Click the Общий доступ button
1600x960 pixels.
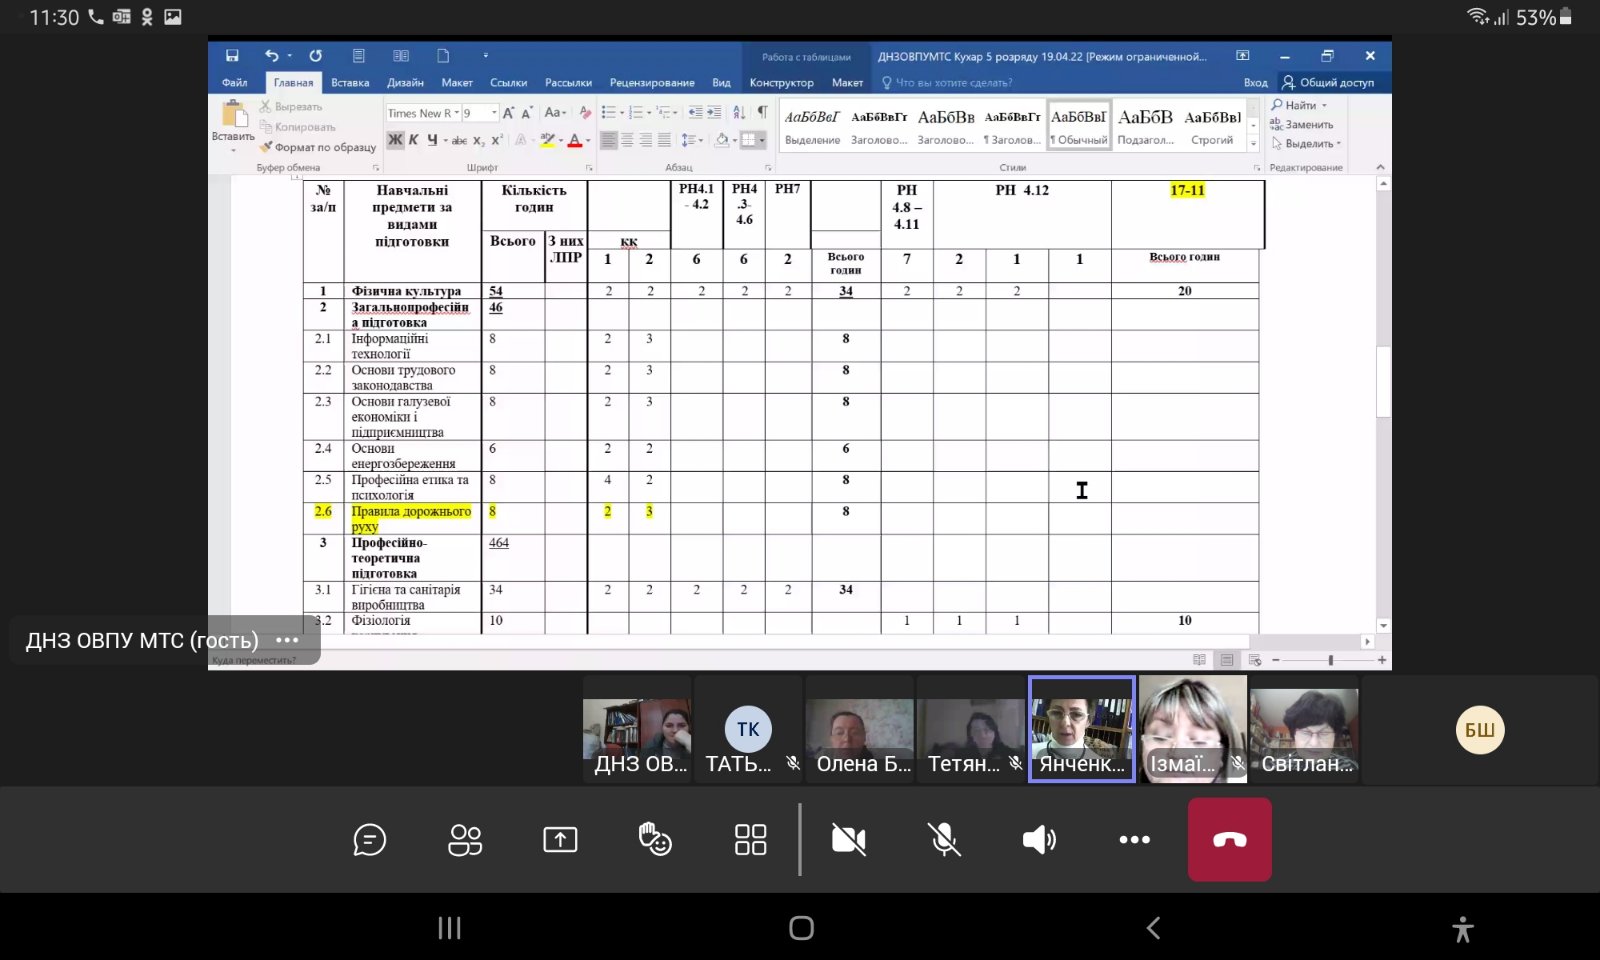click(1328, 83)
